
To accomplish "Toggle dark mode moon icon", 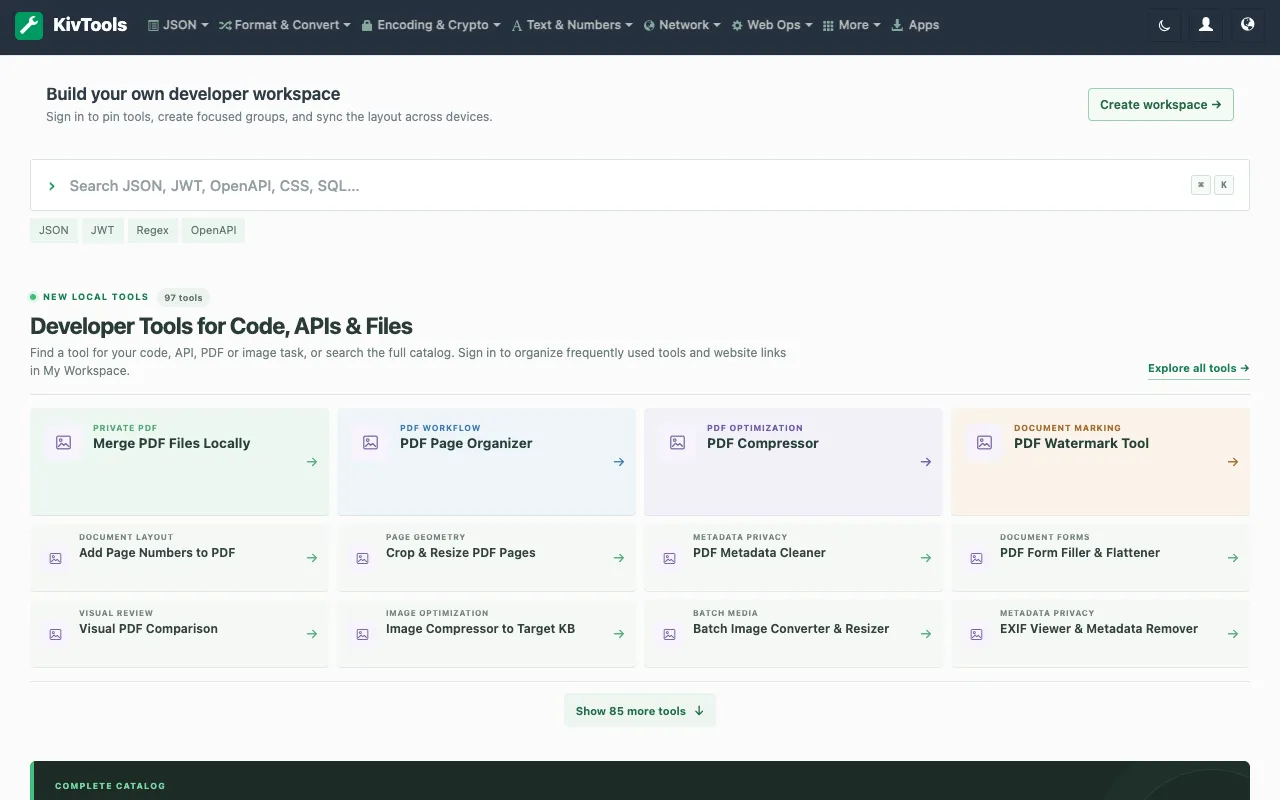I will (1164, 25).
